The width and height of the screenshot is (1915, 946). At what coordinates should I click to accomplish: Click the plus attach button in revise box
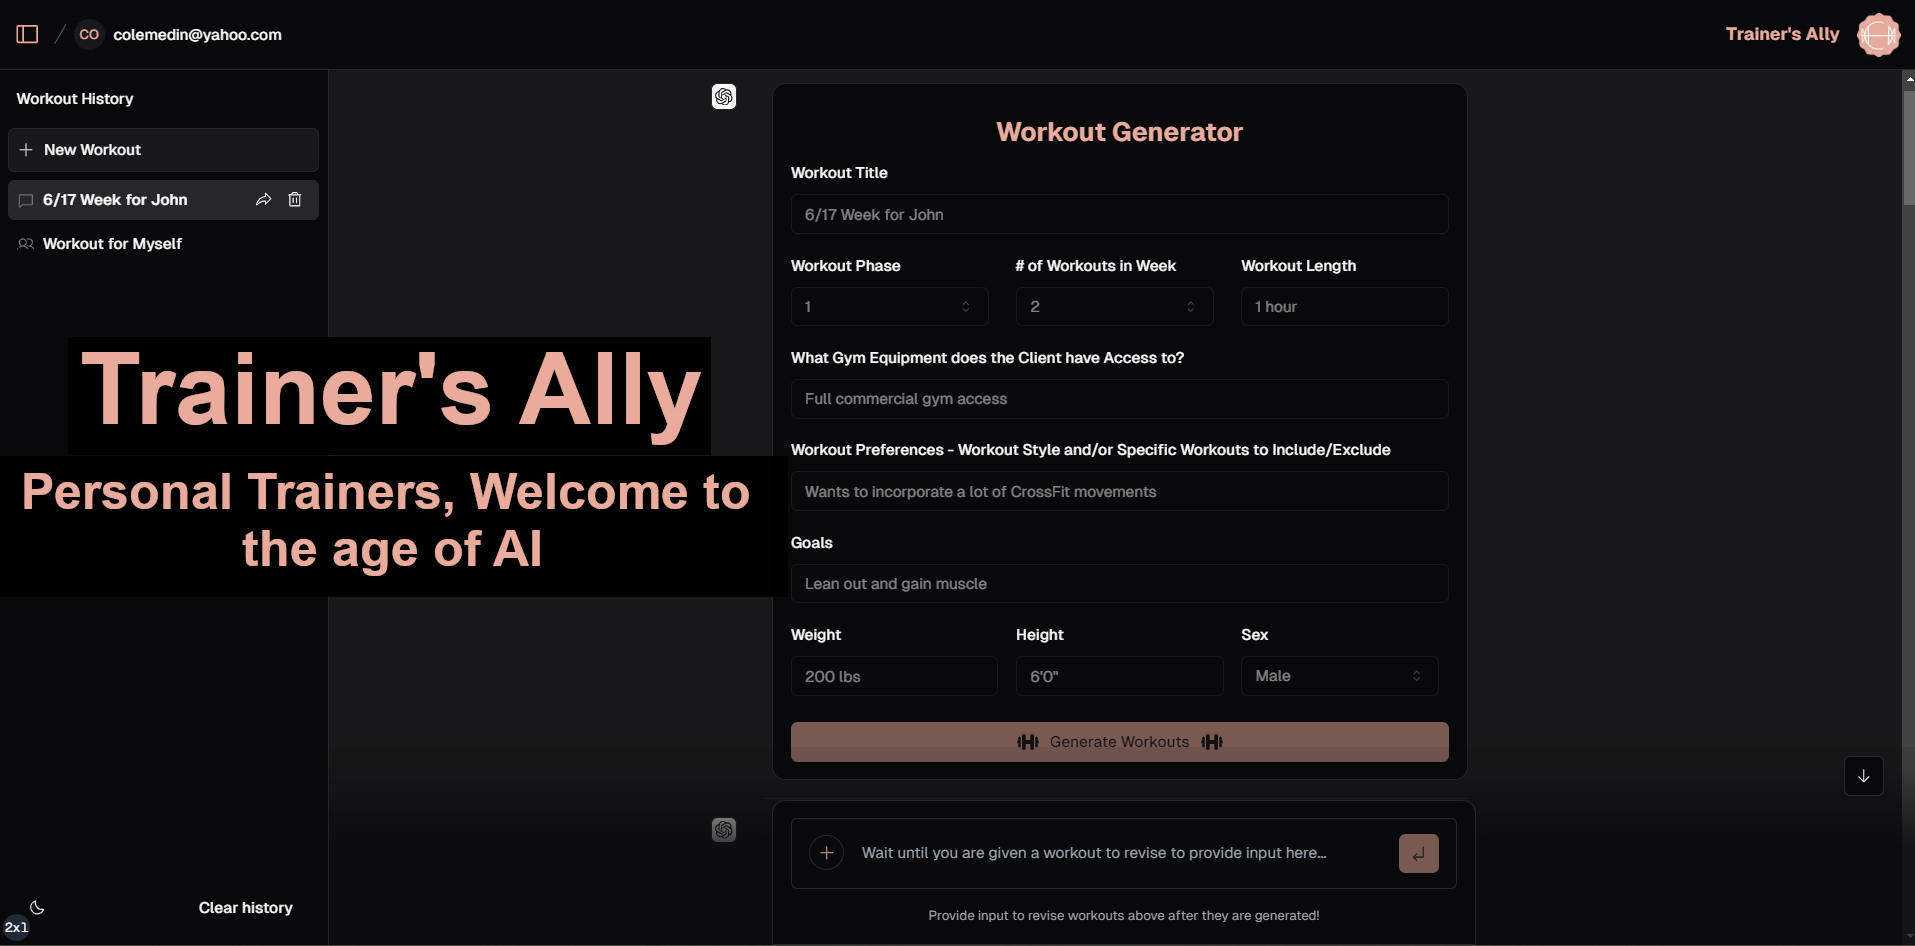(826, 853)
